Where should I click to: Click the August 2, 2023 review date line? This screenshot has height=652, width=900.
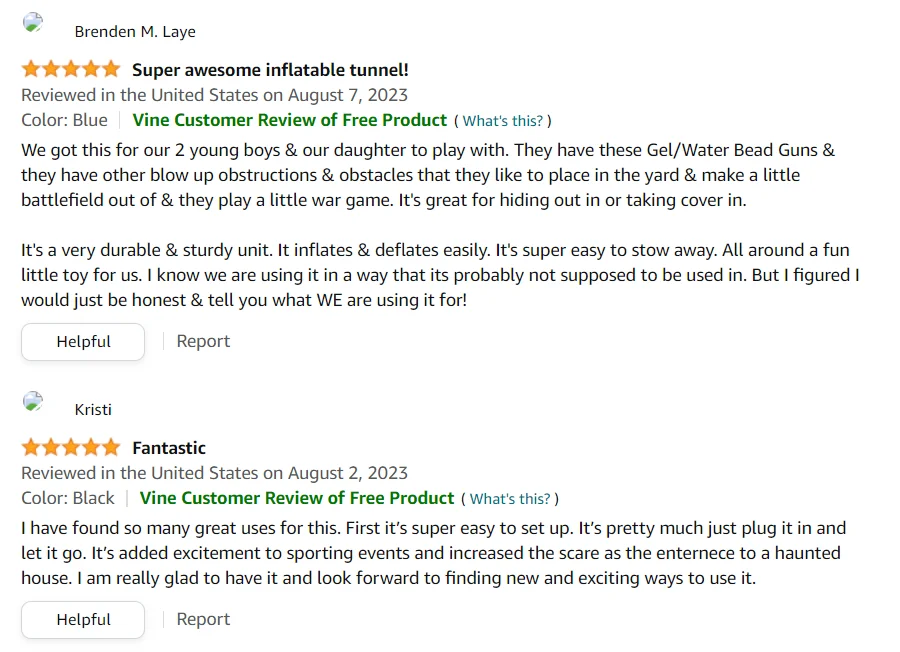pyautogui.click(x=214, y=473)
